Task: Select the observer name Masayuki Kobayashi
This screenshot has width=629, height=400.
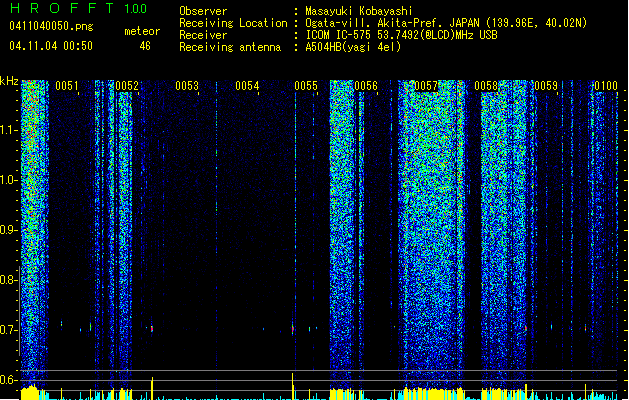Action: click(359, 11)
